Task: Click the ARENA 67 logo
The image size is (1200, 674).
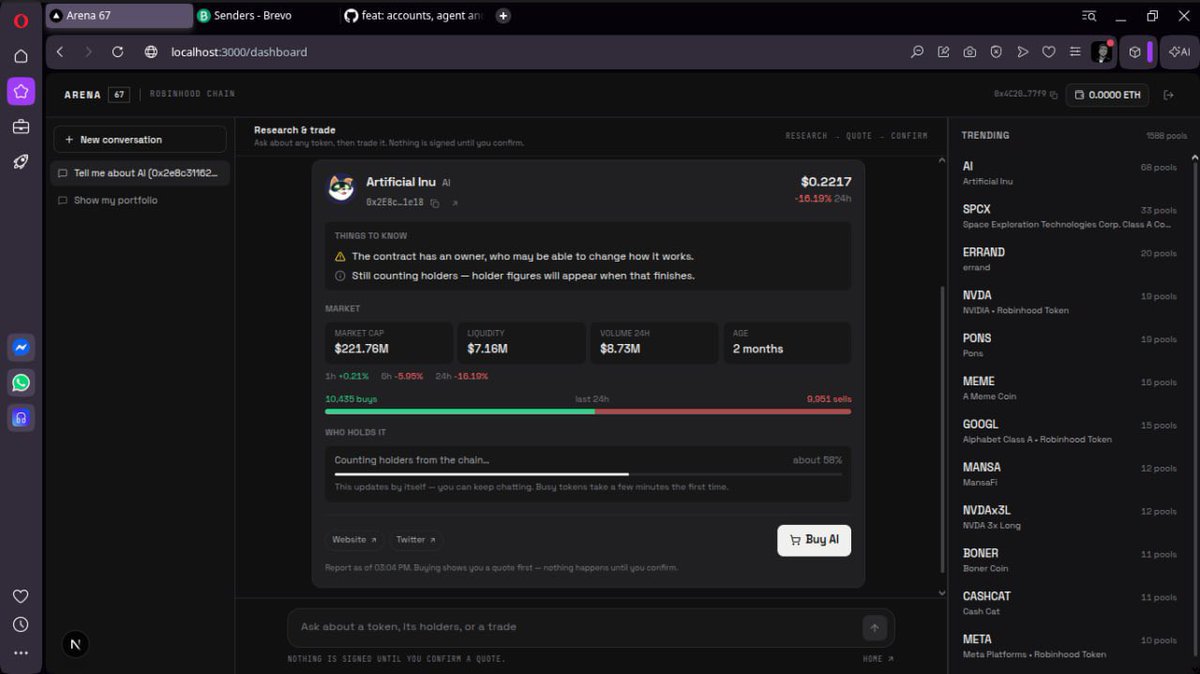Action: pos(97,95)
